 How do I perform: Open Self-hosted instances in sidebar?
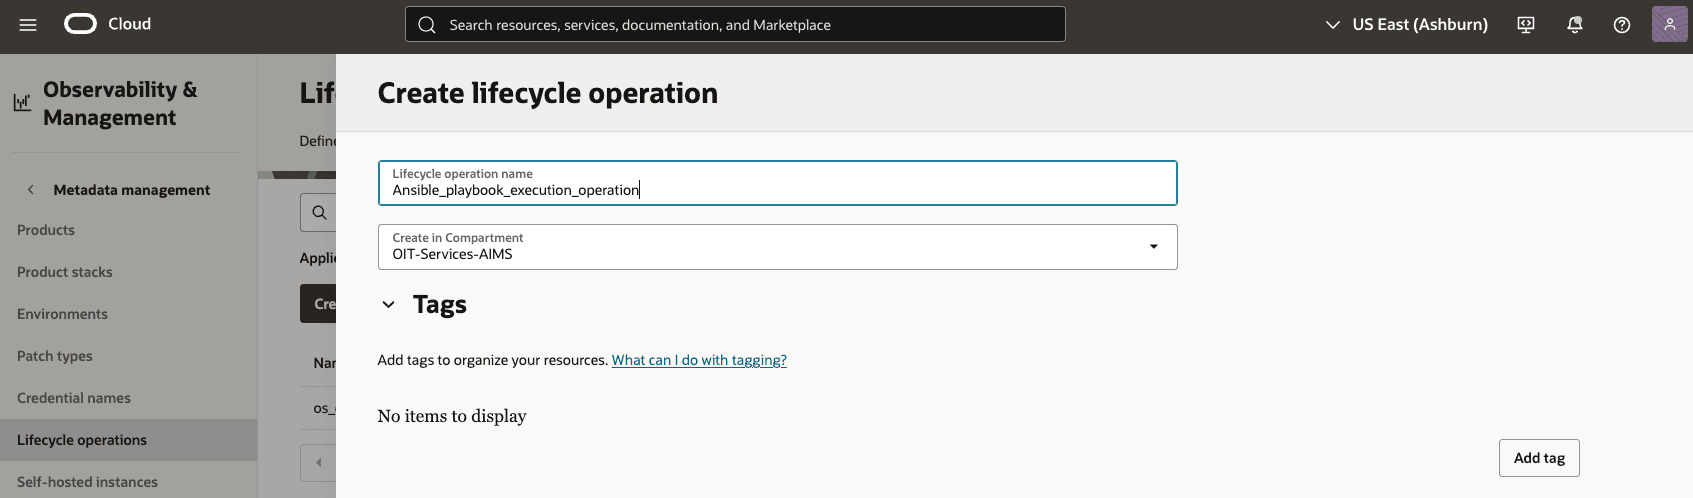[x=87, y=482]
